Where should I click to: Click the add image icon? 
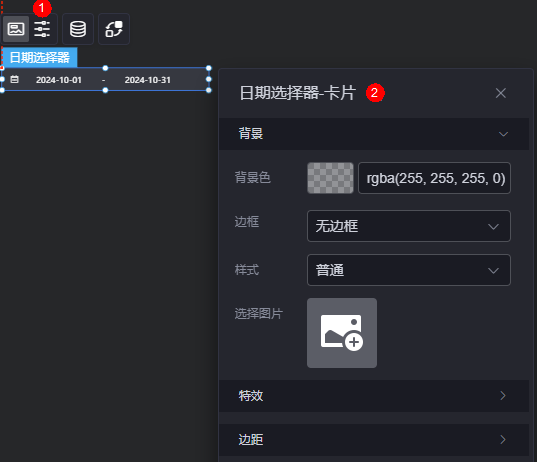(342, 333)
